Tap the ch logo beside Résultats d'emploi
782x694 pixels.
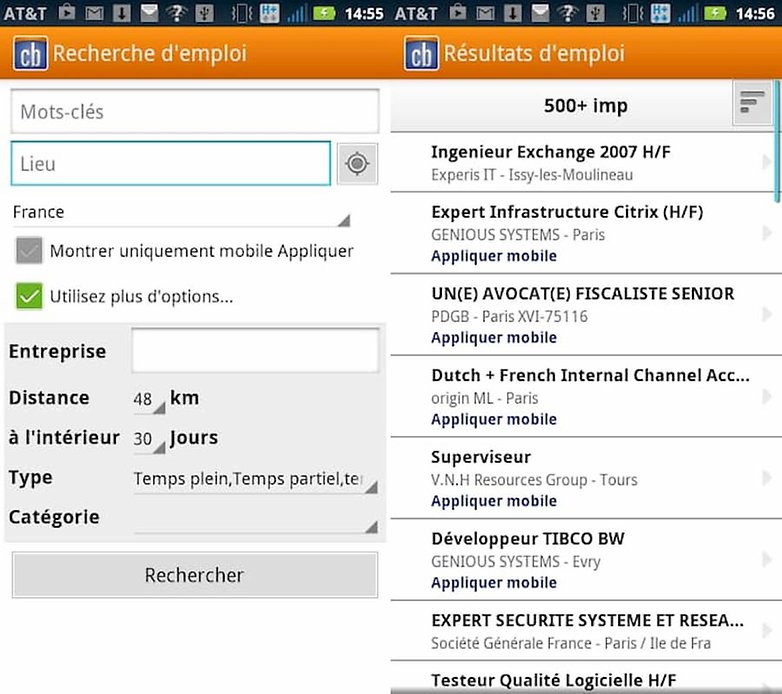coord(421,53)
